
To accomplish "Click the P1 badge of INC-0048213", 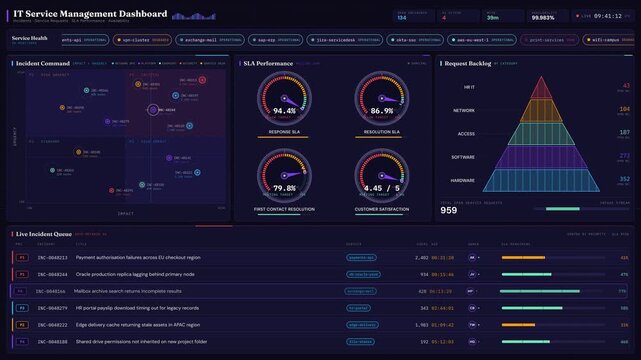I will click(22, 258).
